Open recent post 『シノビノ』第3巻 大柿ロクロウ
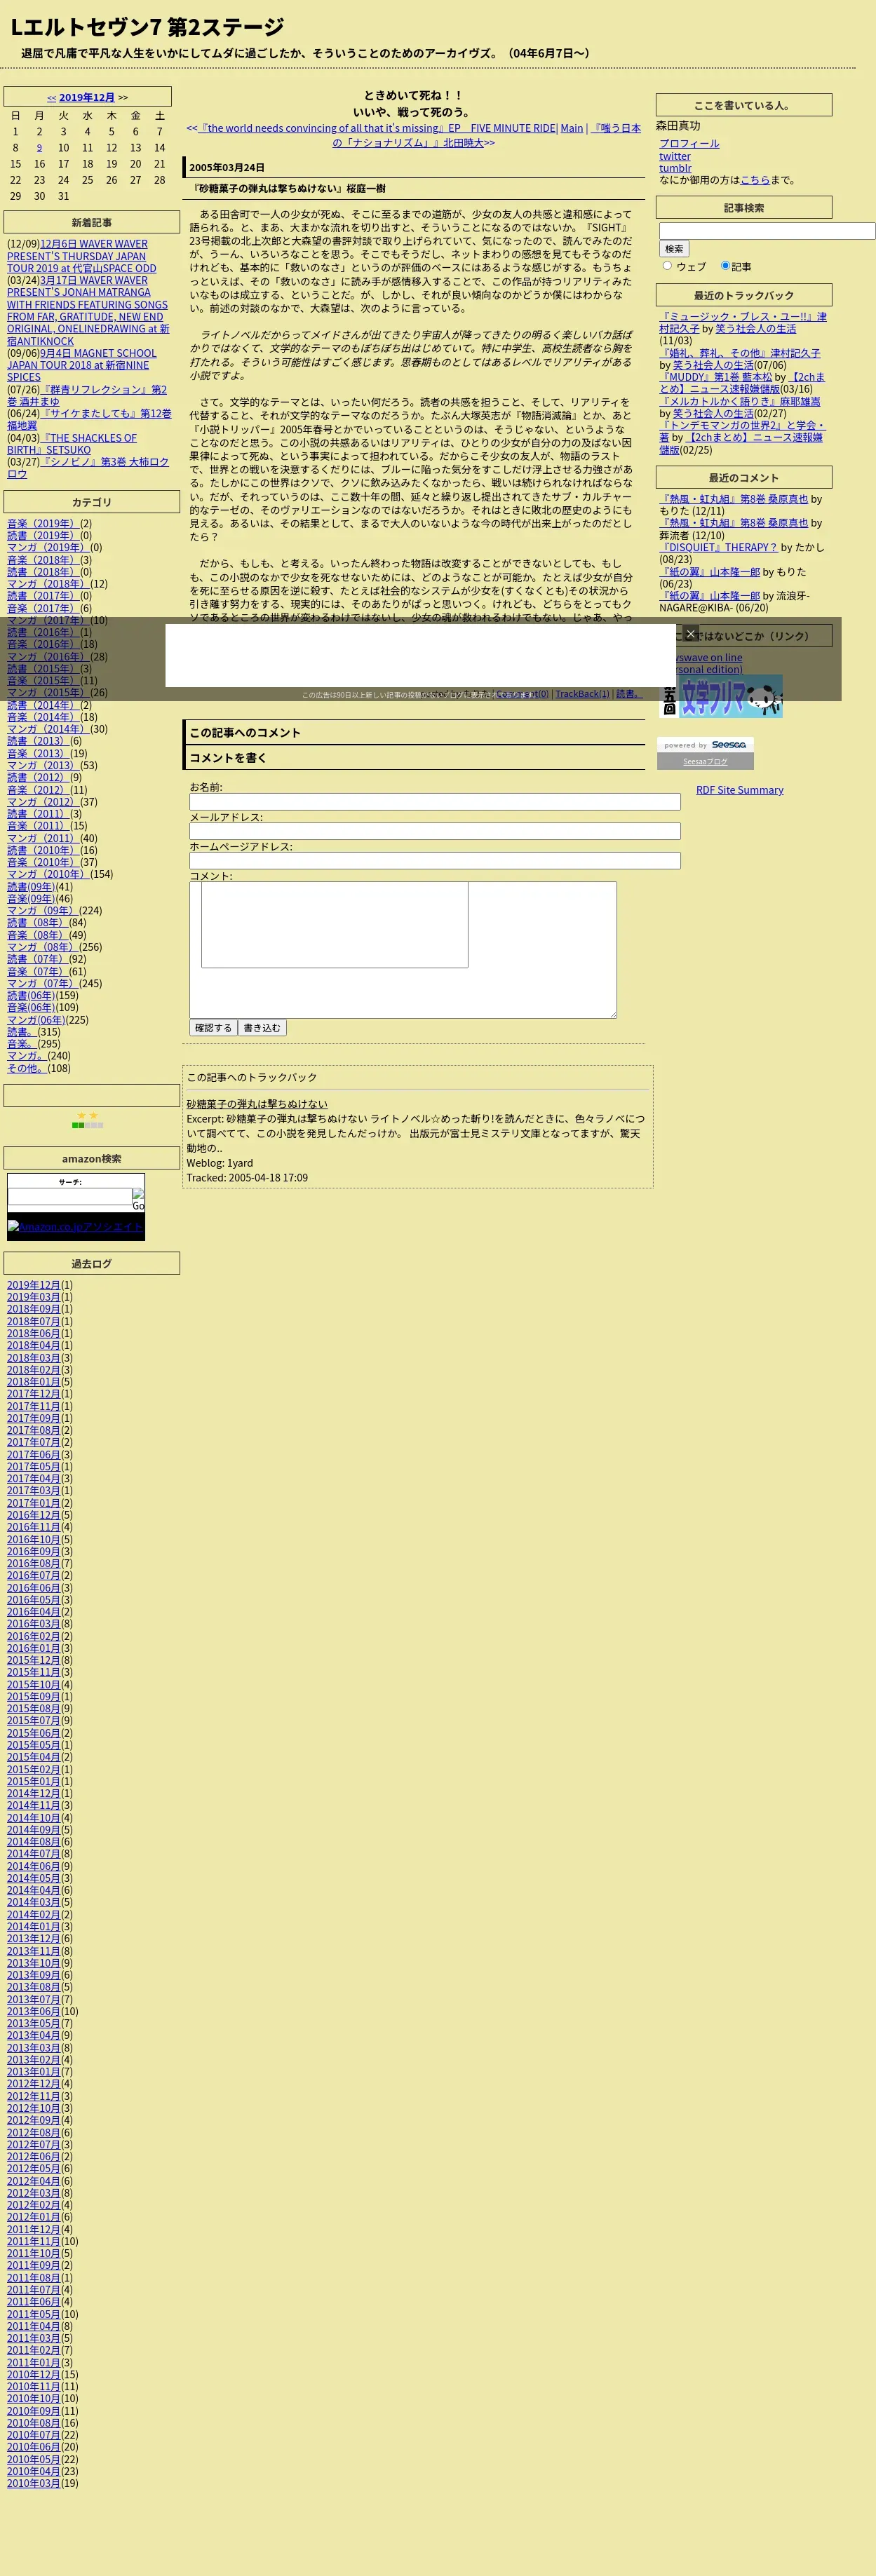876x2576 pixels. [88, 468]
